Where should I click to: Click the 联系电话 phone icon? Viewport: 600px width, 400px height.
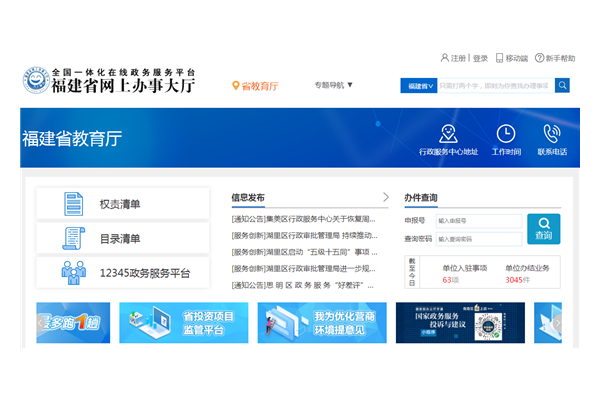tap(552, 134)
